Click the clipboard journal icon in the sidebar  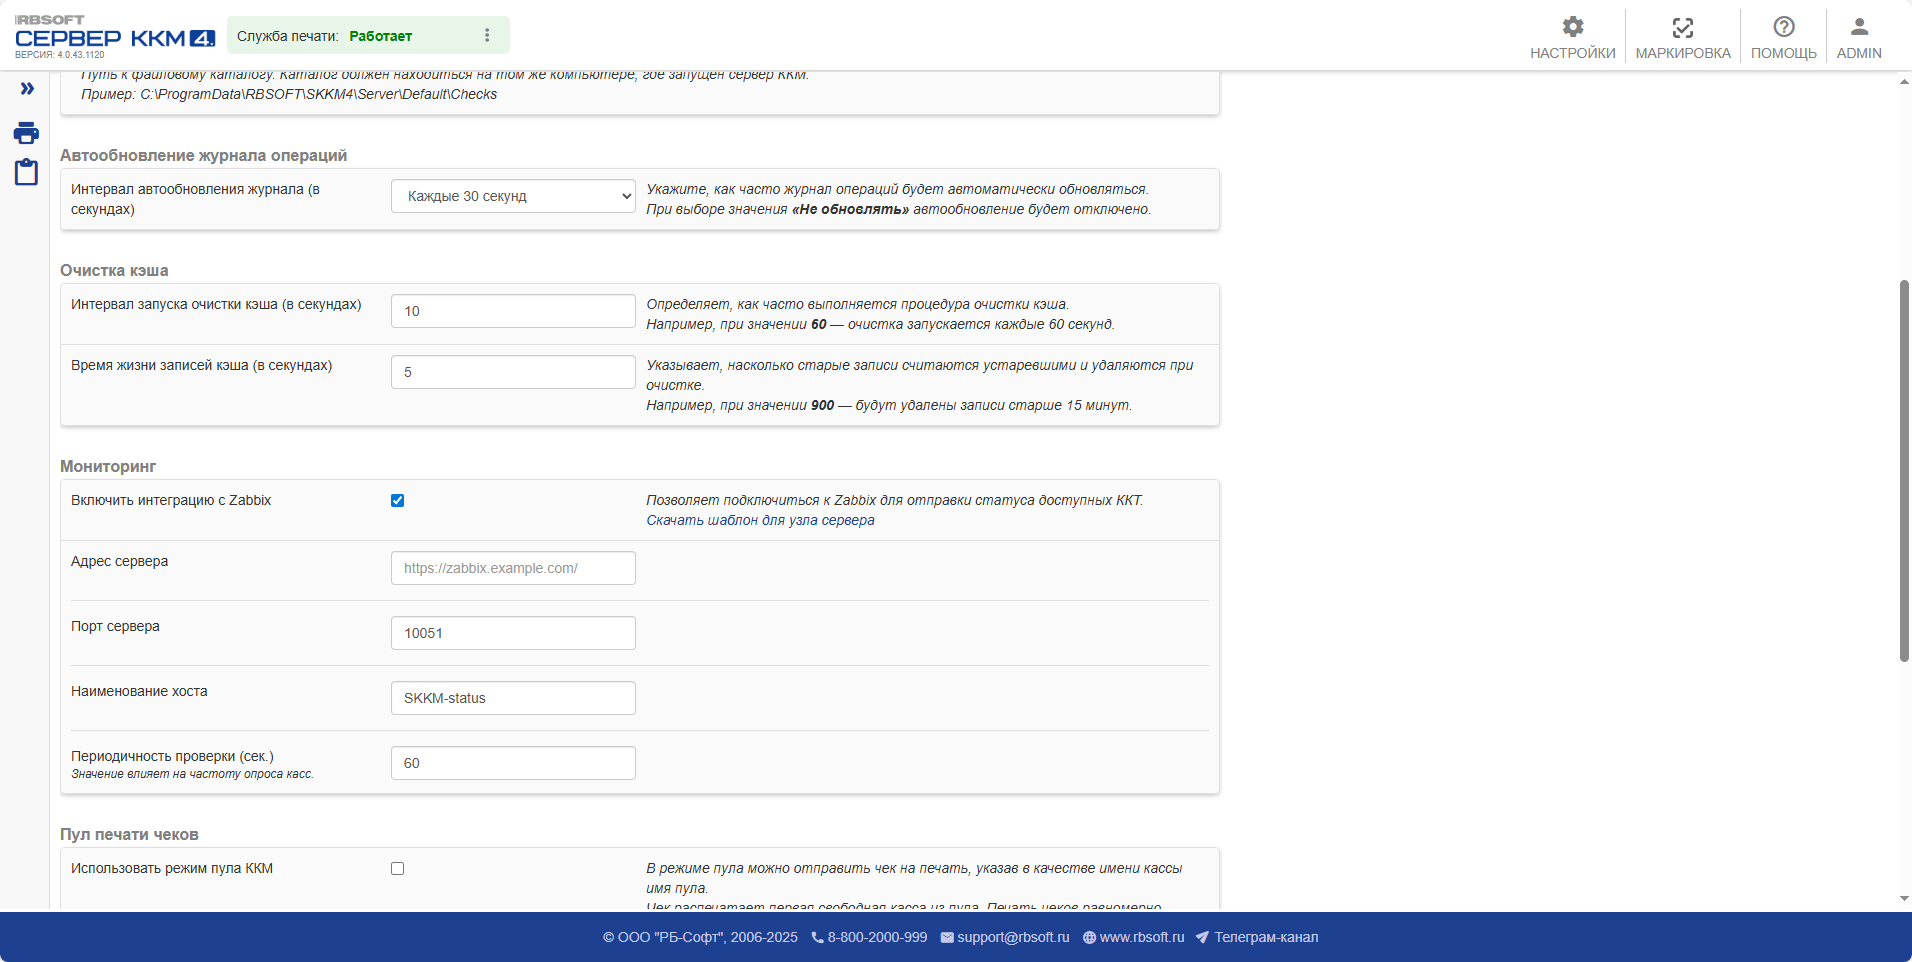26,172
